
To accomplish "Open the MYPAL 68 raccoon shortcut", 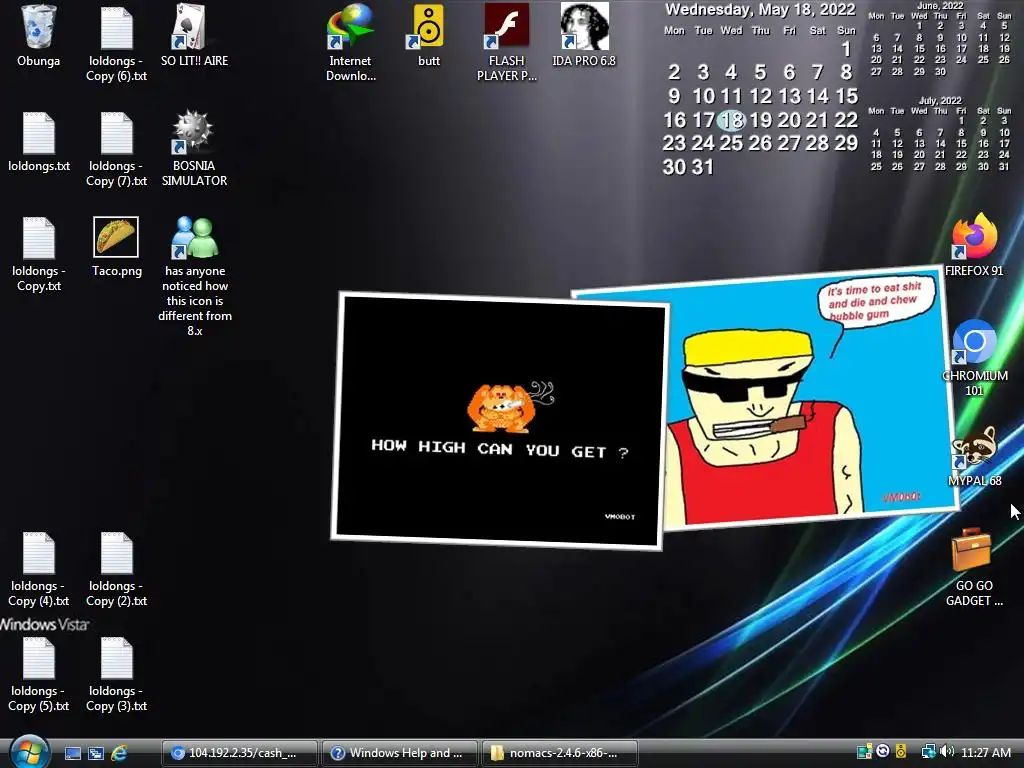I will [974, 457].
